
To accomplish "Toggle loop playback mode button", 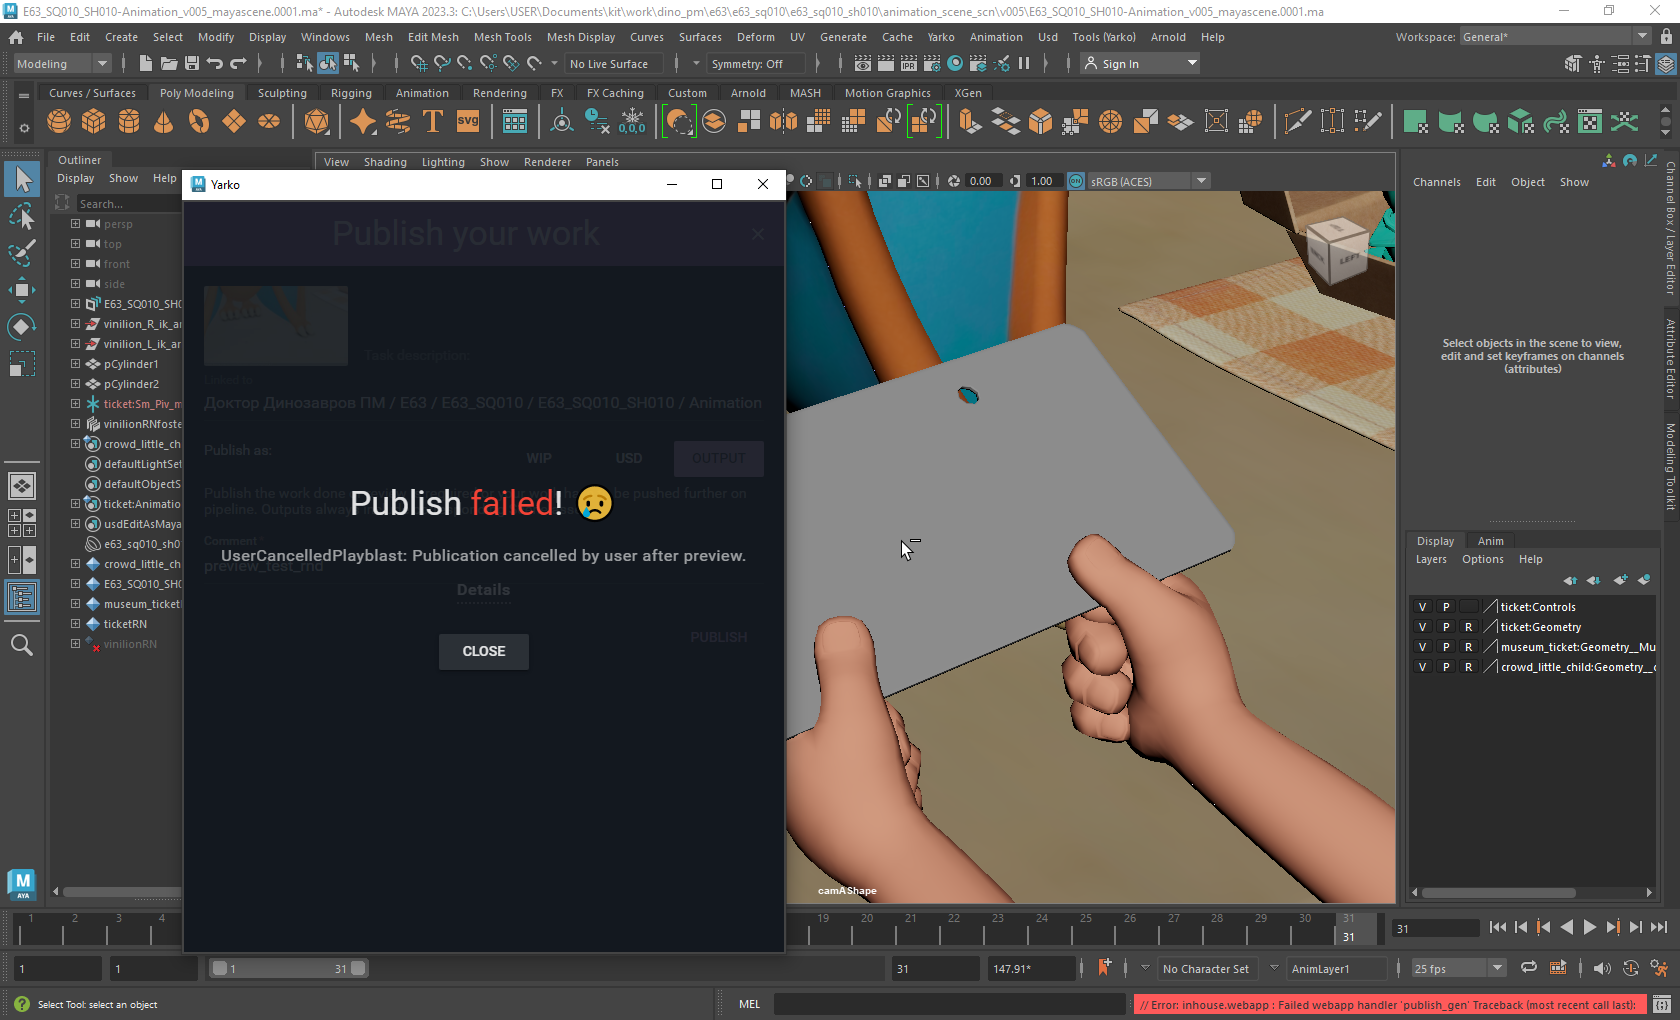I will (1529, 968).
